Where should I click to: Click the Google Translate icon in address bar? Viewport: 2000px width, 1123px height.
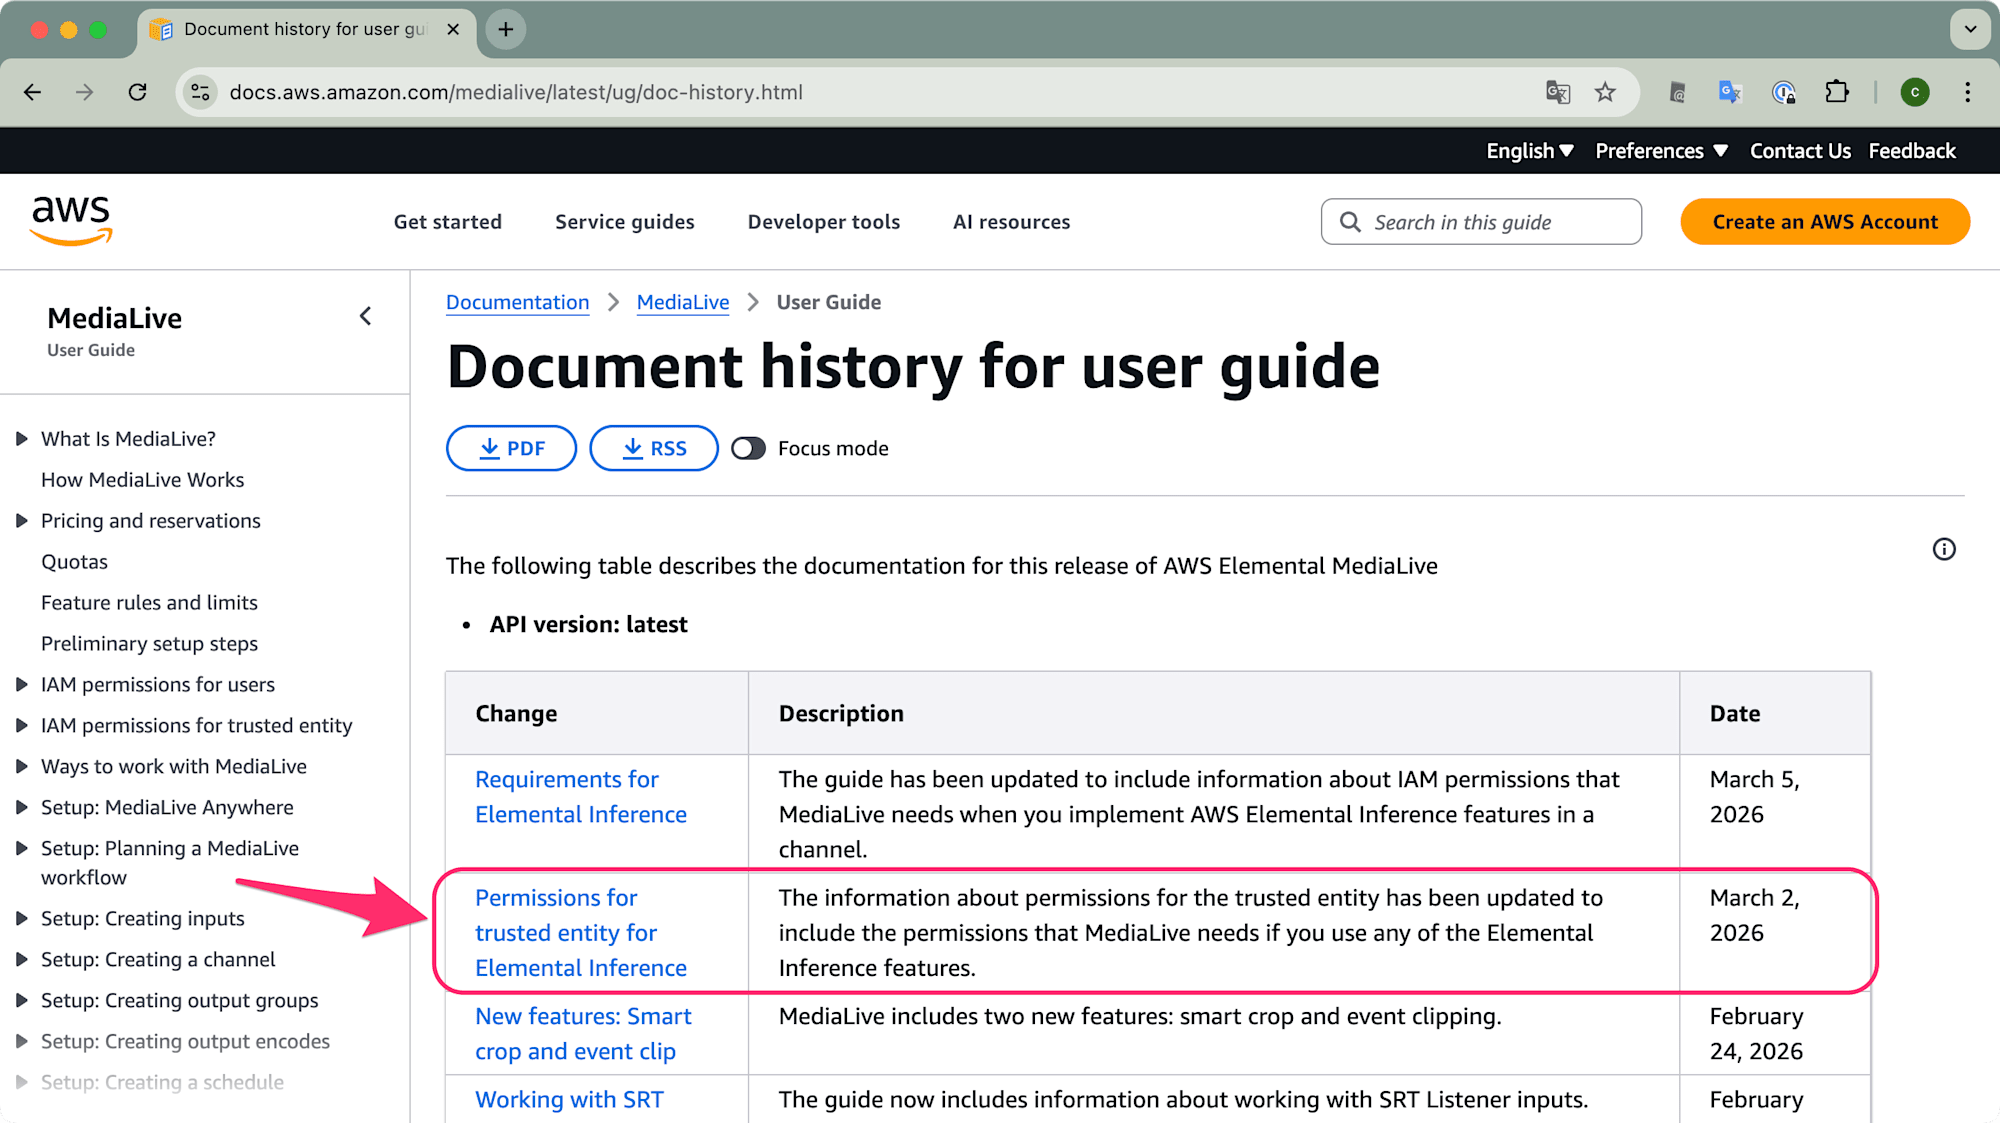click(x=1557, y=92)
